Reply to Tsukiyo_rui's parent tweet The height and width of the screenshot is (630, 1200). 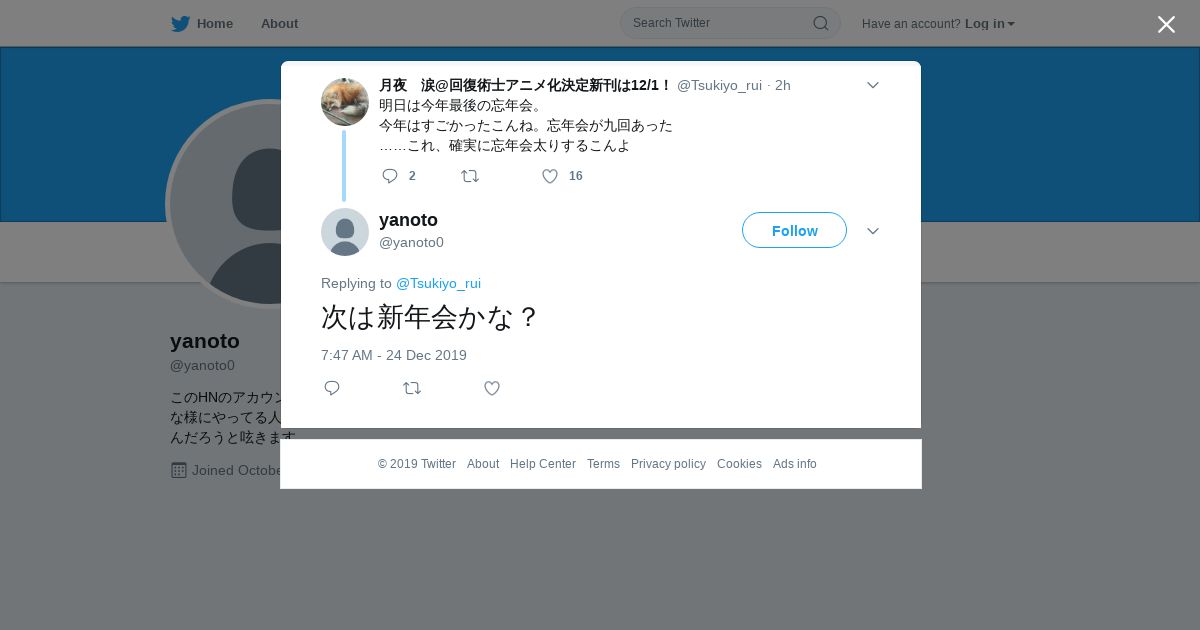[390, 176]
